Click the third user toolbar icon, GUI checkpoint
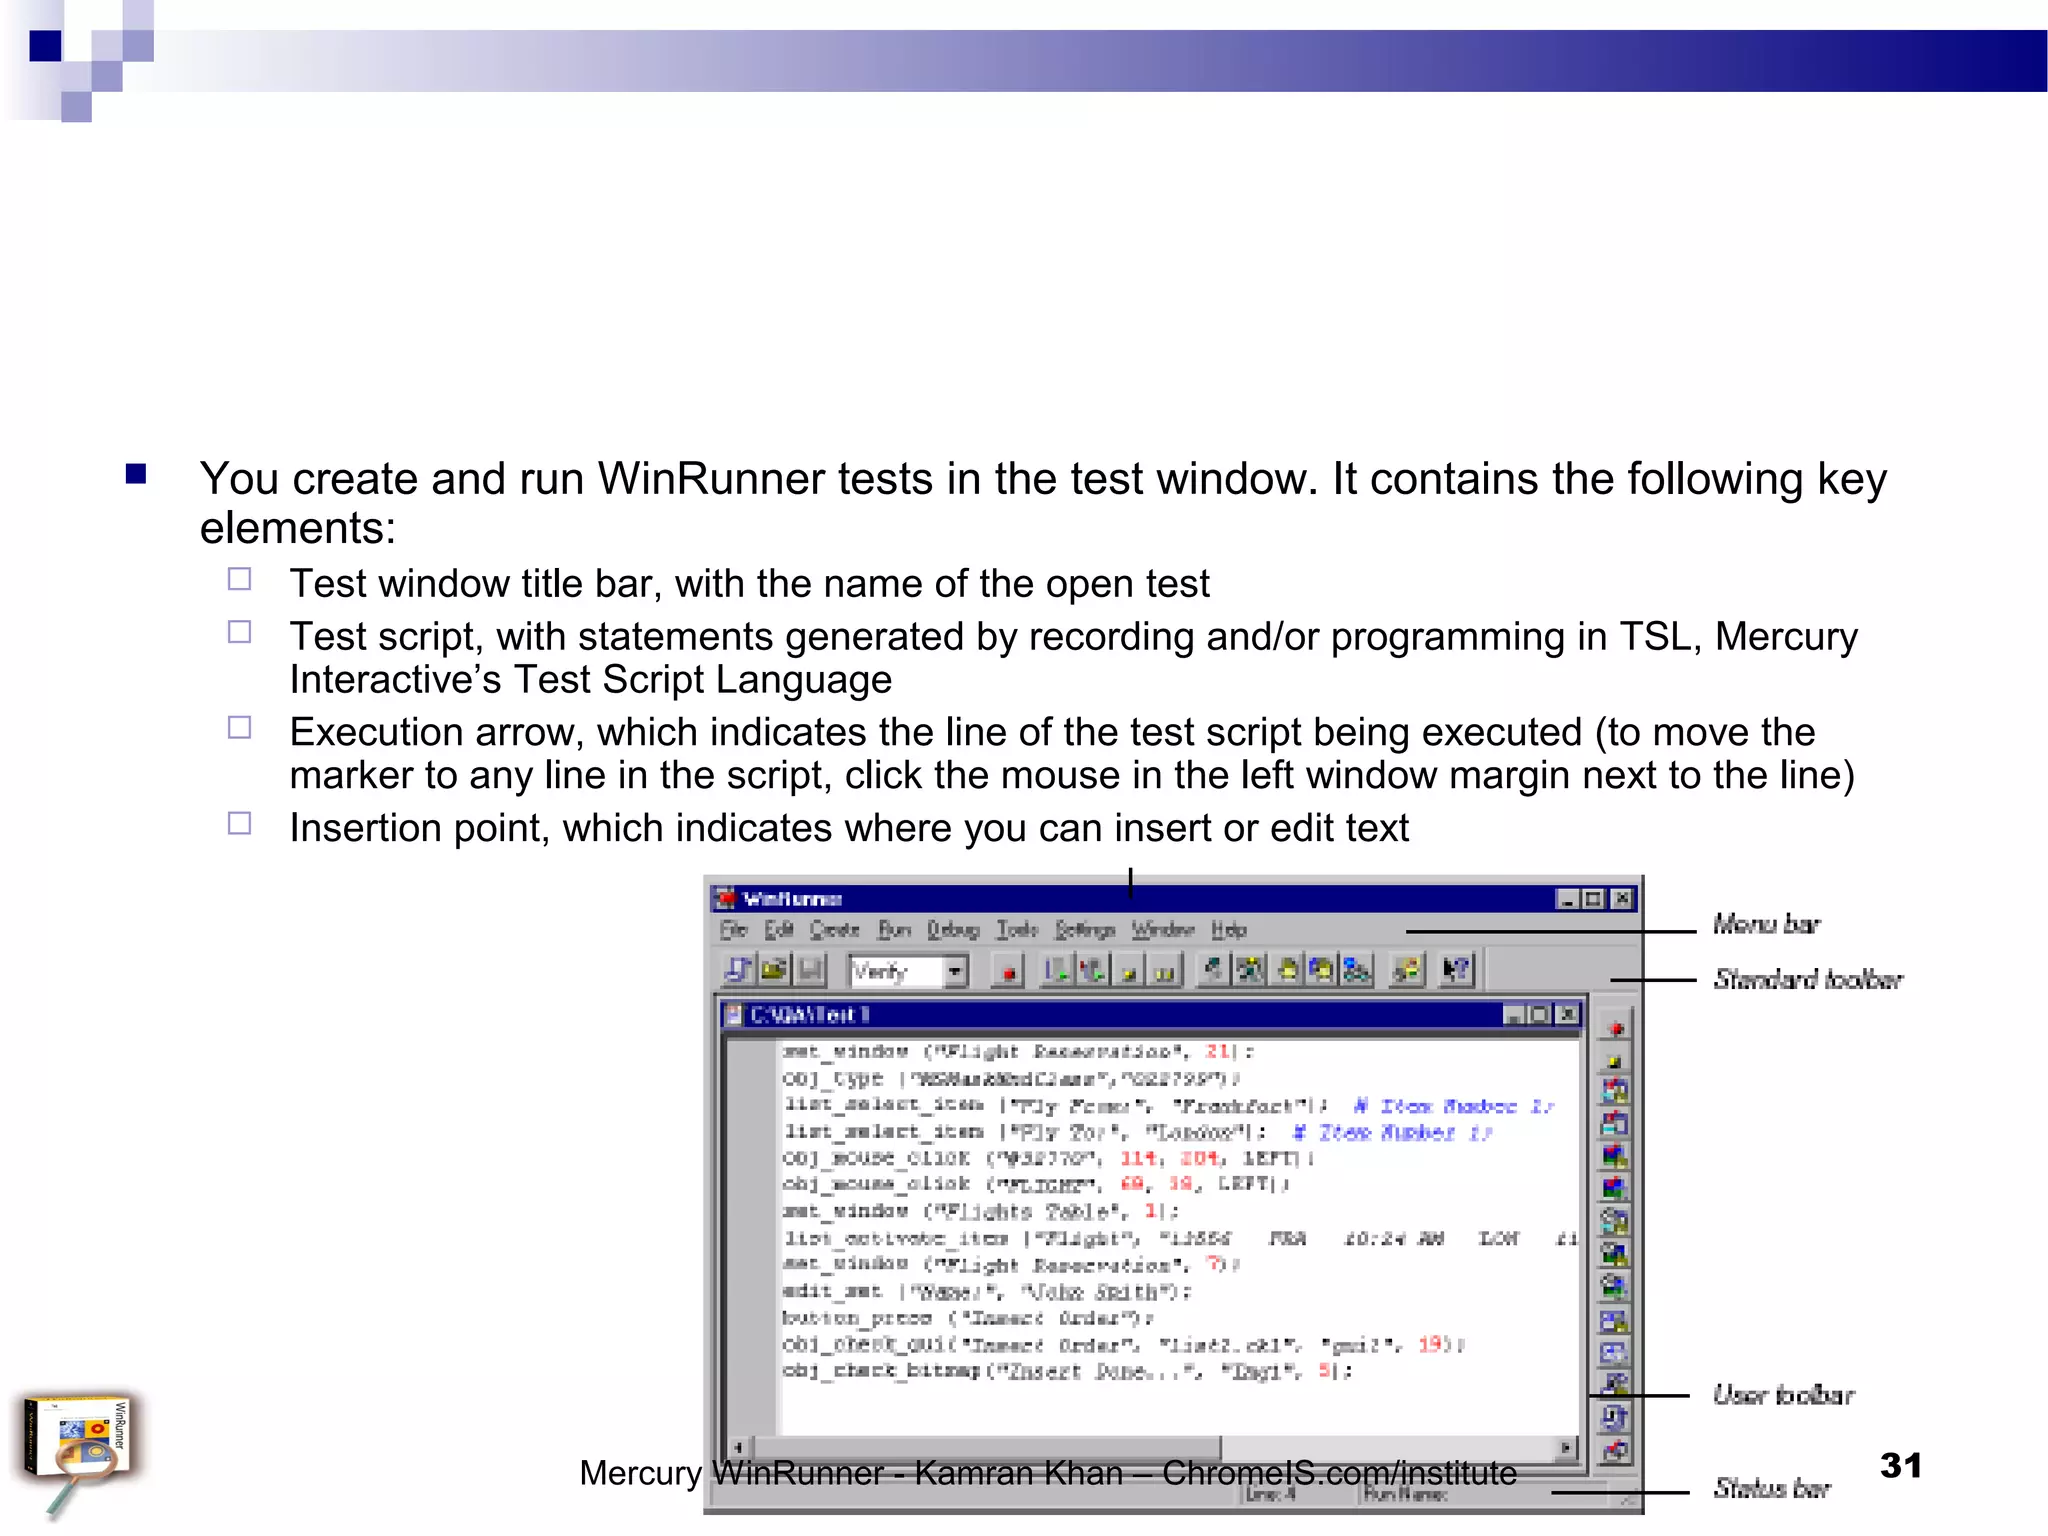This screenshot has height=1536, width=2048. 1615,1091
